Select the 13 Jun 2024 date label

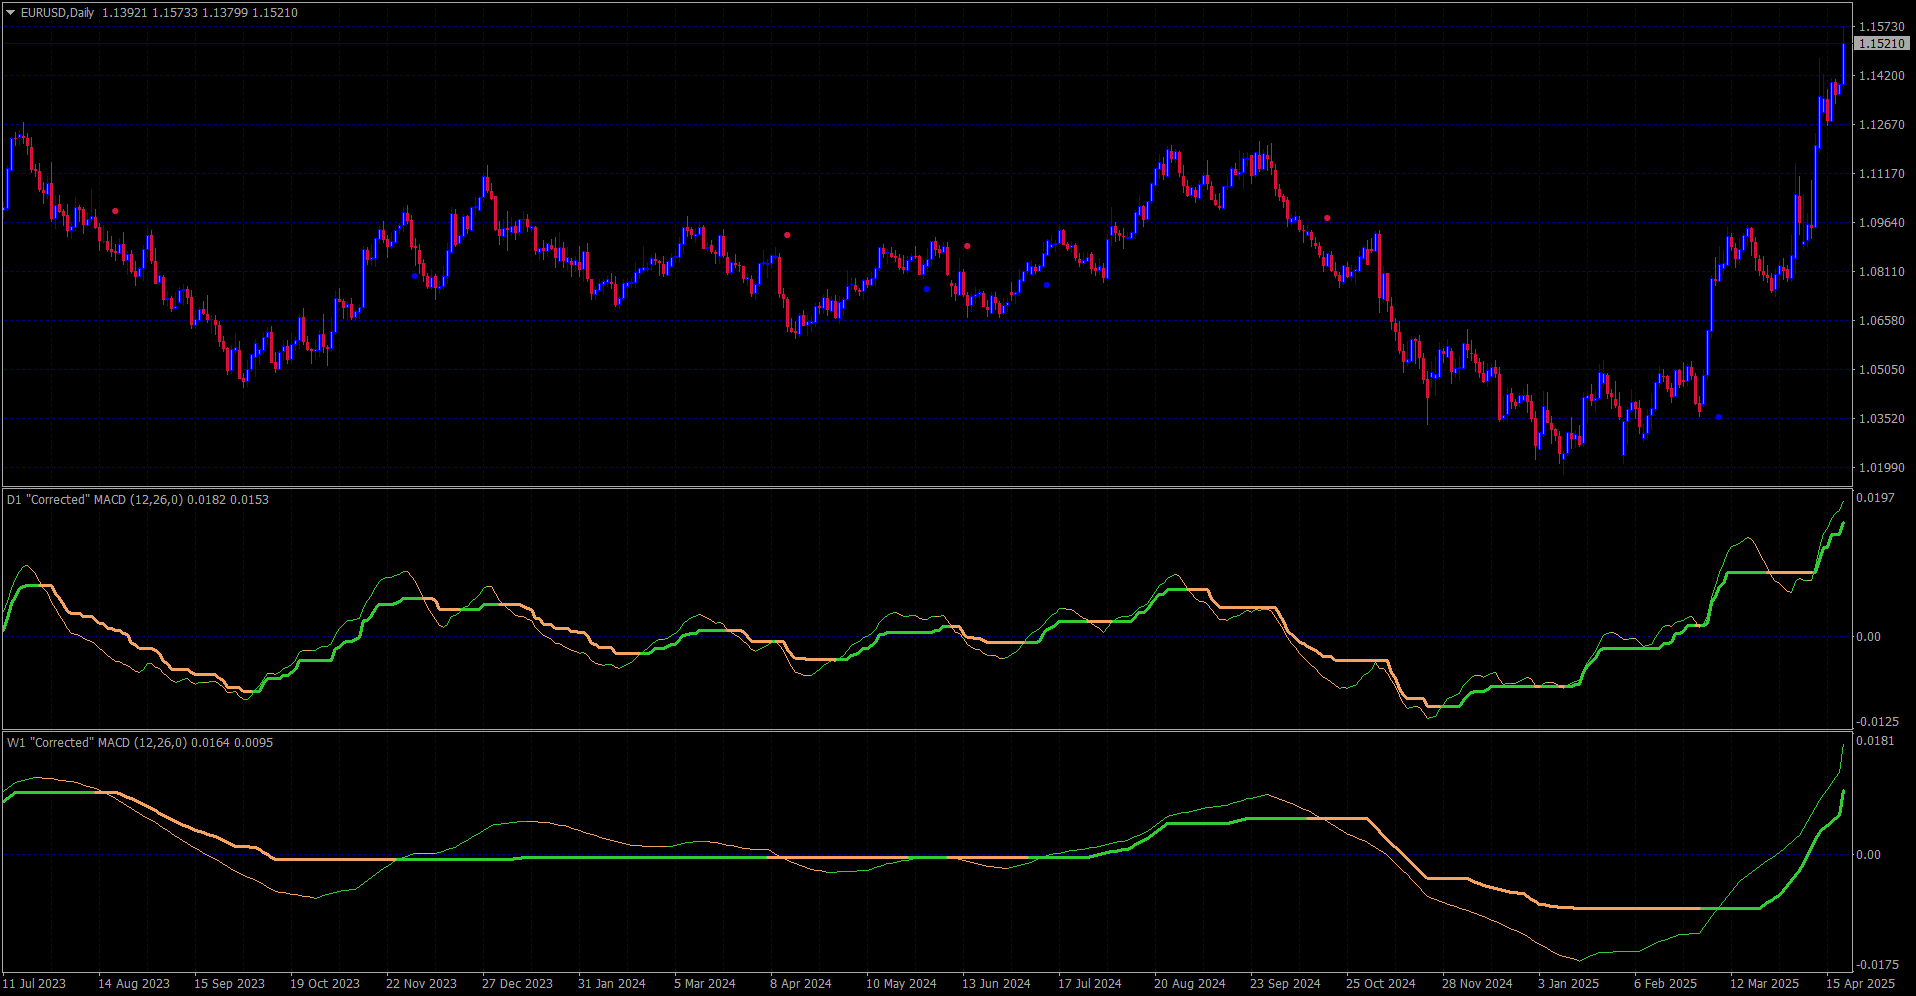[x=996, y=984]
